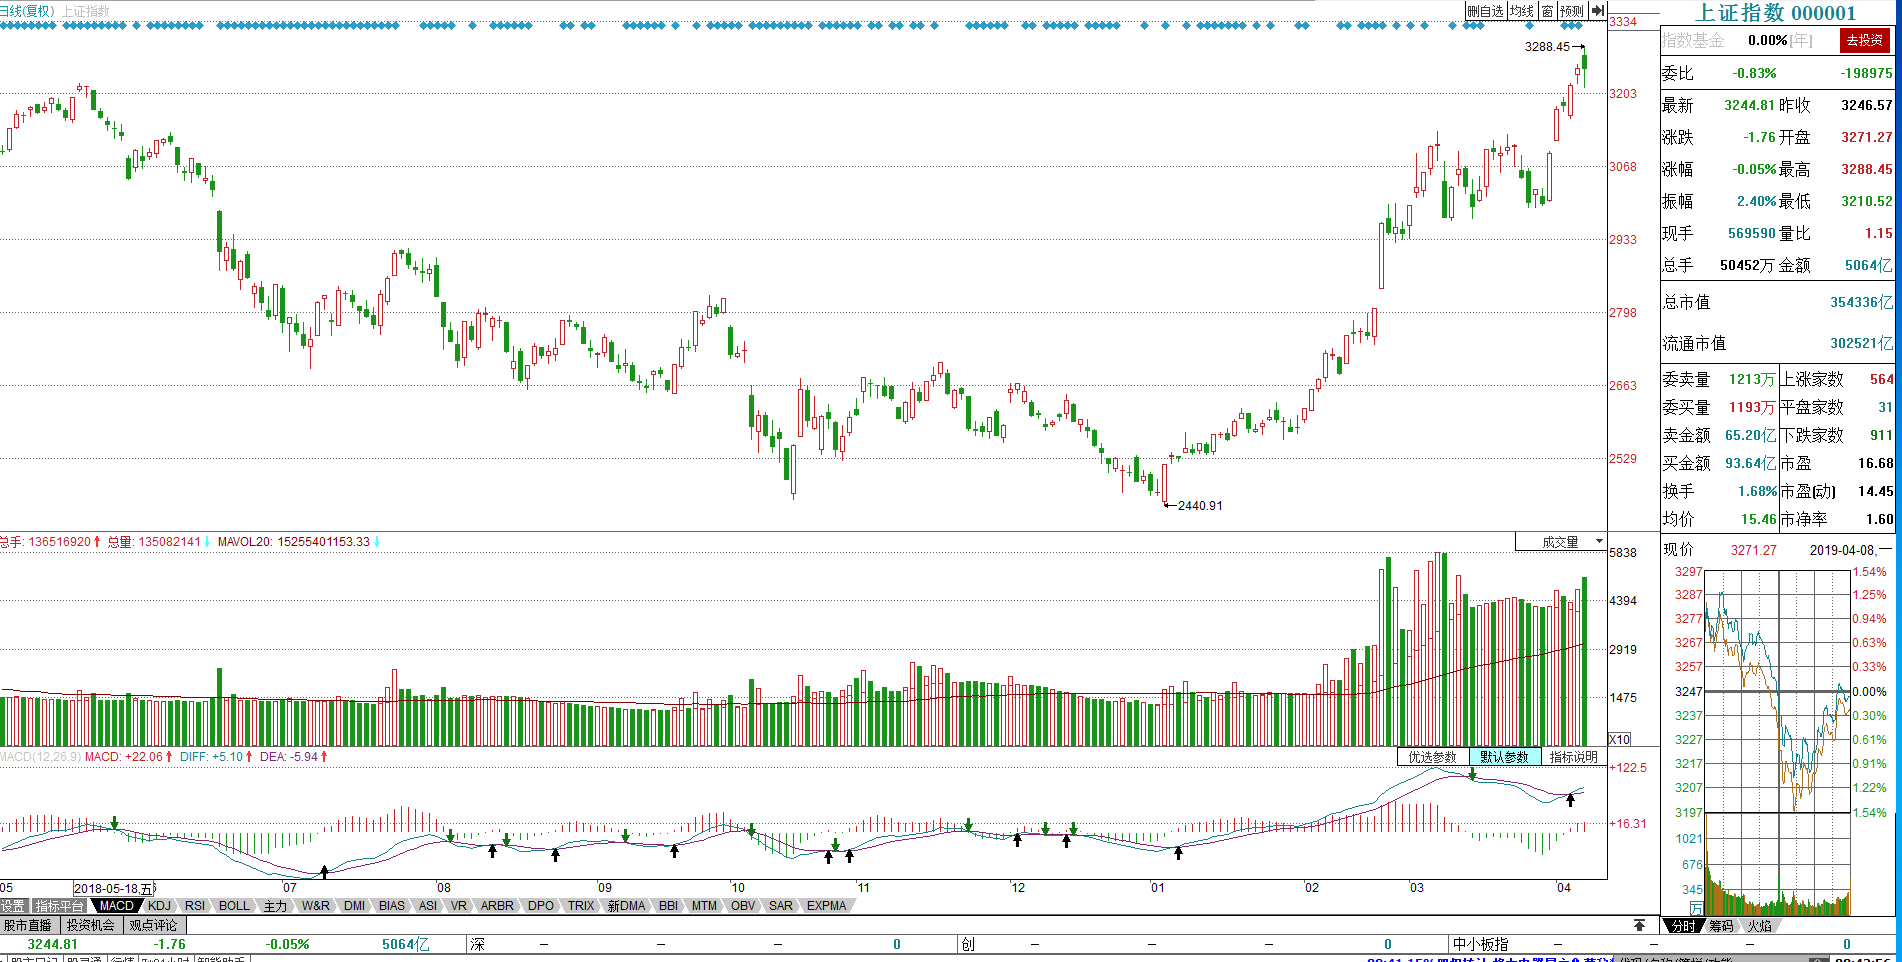Open the 投资机会 tab

pos(91,925)
